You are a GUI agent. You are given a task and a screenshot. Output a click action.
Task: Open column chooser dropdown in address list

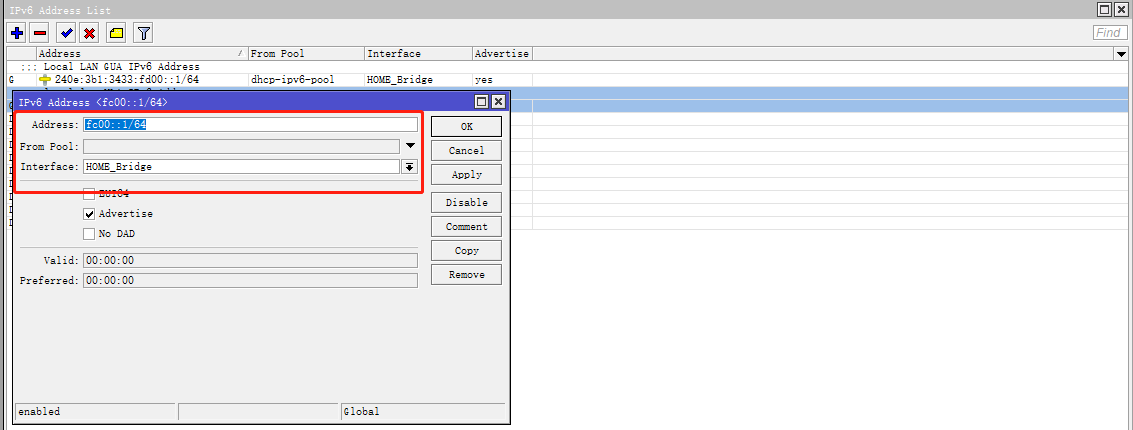coord(1121,54)
